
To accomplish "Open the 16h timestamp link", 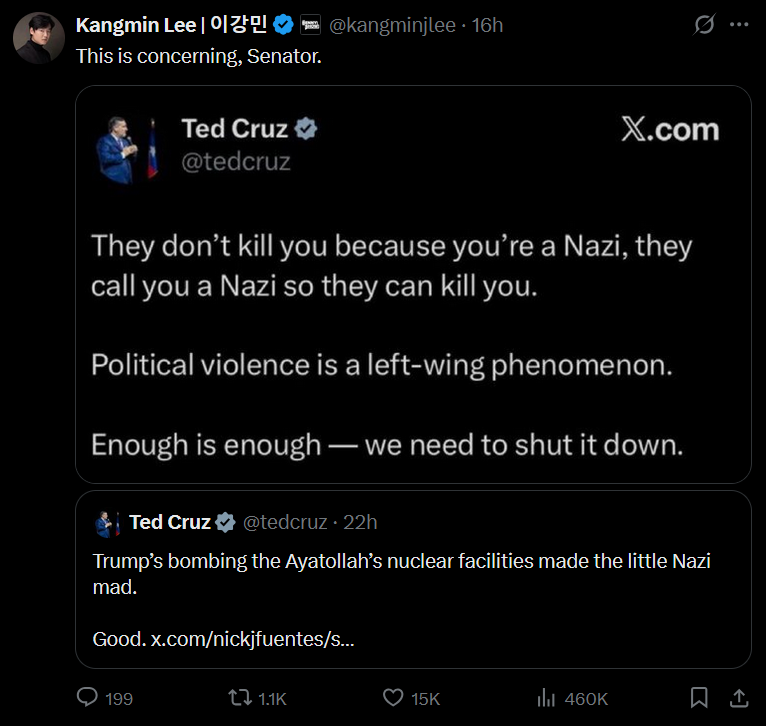I will point(487,25).
